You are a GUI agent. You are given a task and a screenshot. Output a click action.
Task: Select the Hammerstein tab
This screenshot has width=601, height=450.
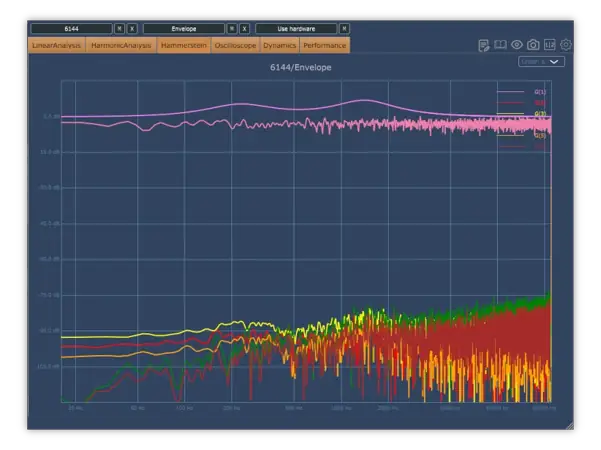pos(184,45)
